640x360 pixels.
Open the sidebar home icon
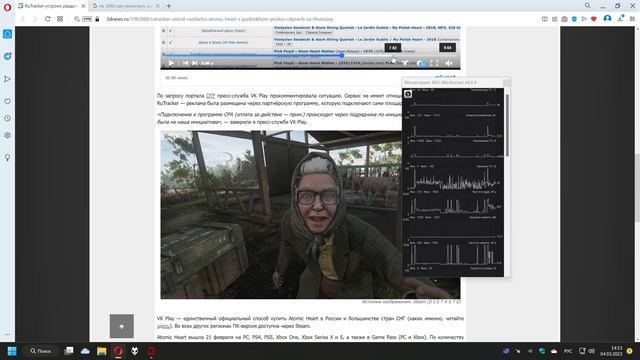[x=7, y=34]
